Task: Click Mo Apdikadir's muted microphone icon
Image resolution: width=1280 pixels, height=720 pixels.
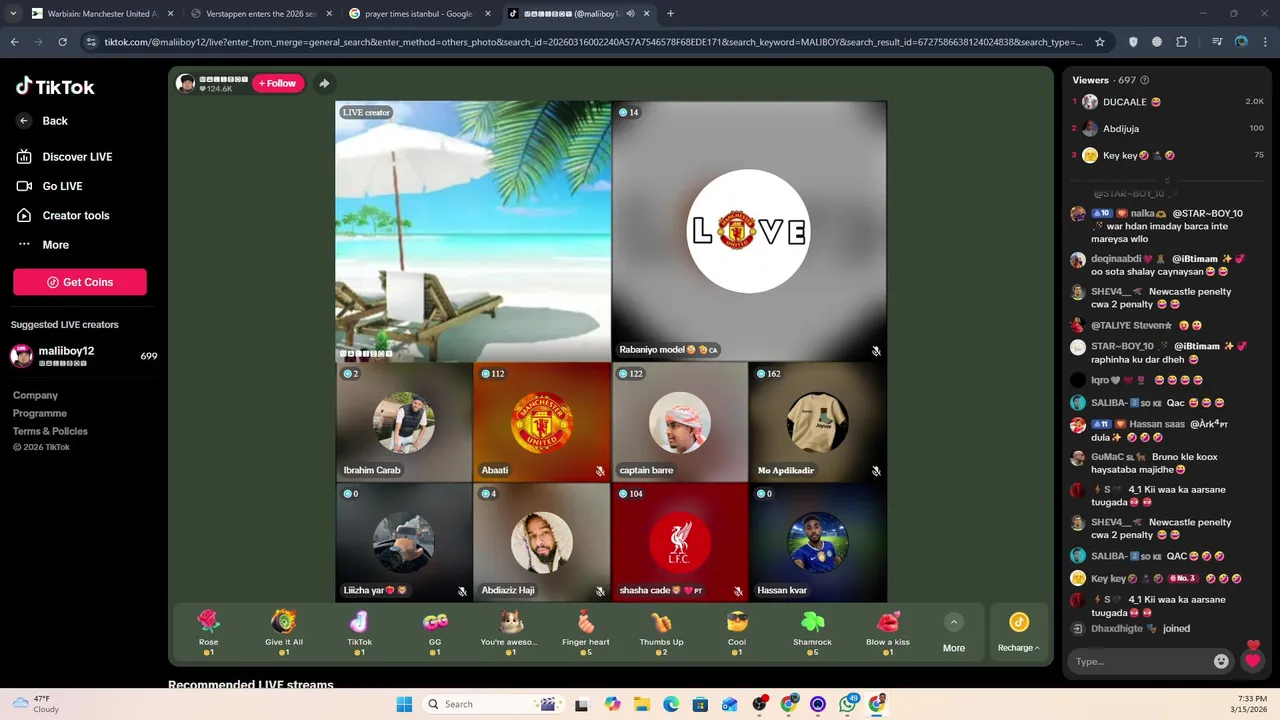Action: (x=876, y=471)
